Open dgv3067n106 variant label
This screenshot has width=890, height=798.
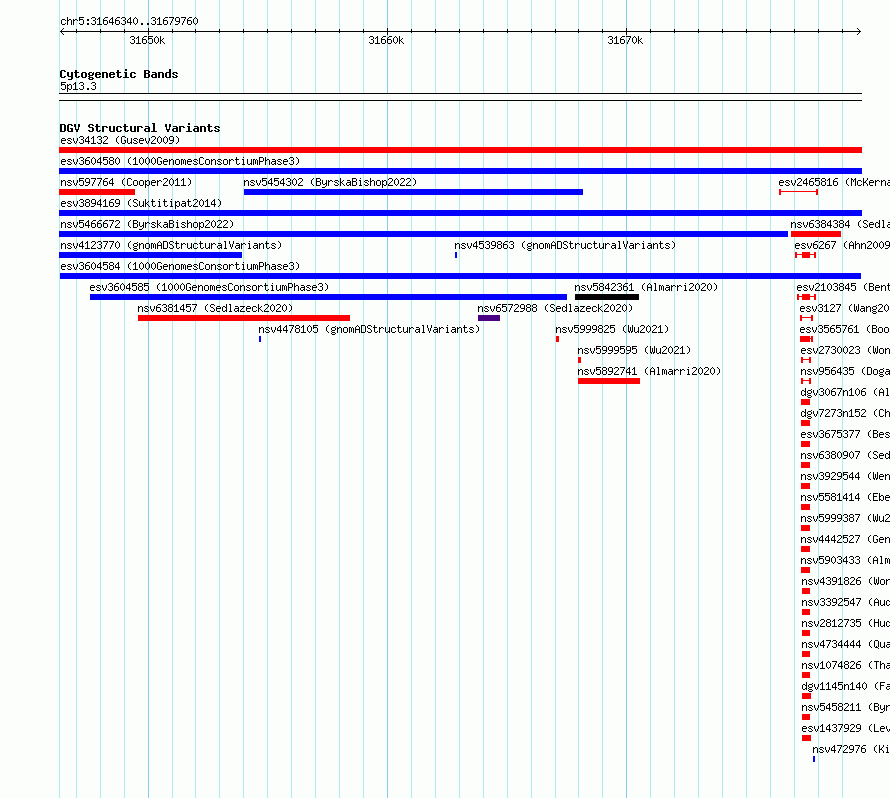point(845,392)
